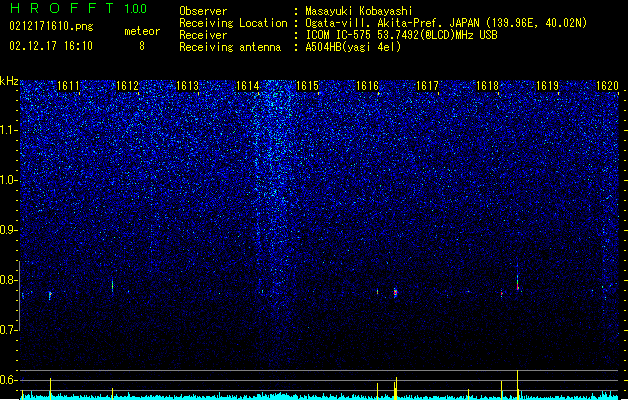The image size is (629, 400).
Task: Select antenna value A504HB(yagi 4el)
Action: click(353, 47)
